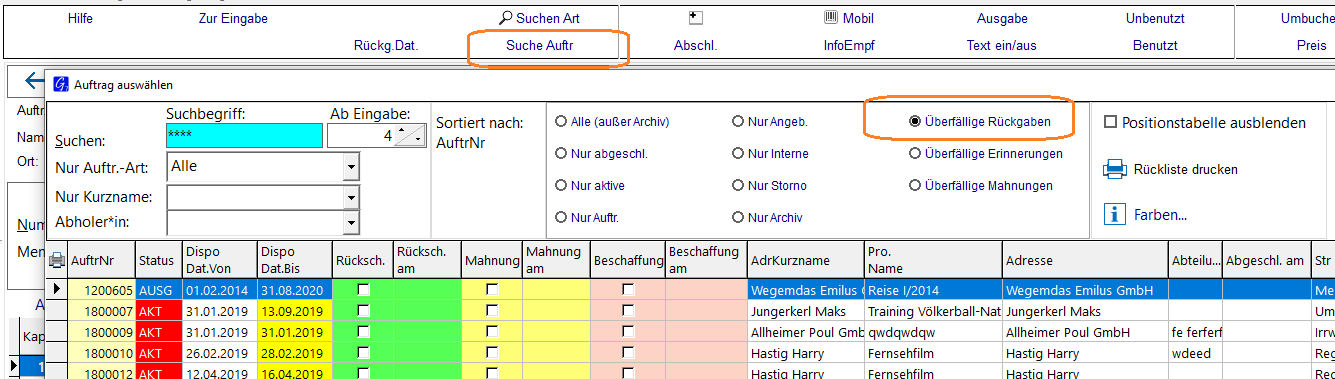Click the Ab Eingabe number field
The width and height of the screenshot is (1335, 379).
pyautogui.click(x=361, y=135)
